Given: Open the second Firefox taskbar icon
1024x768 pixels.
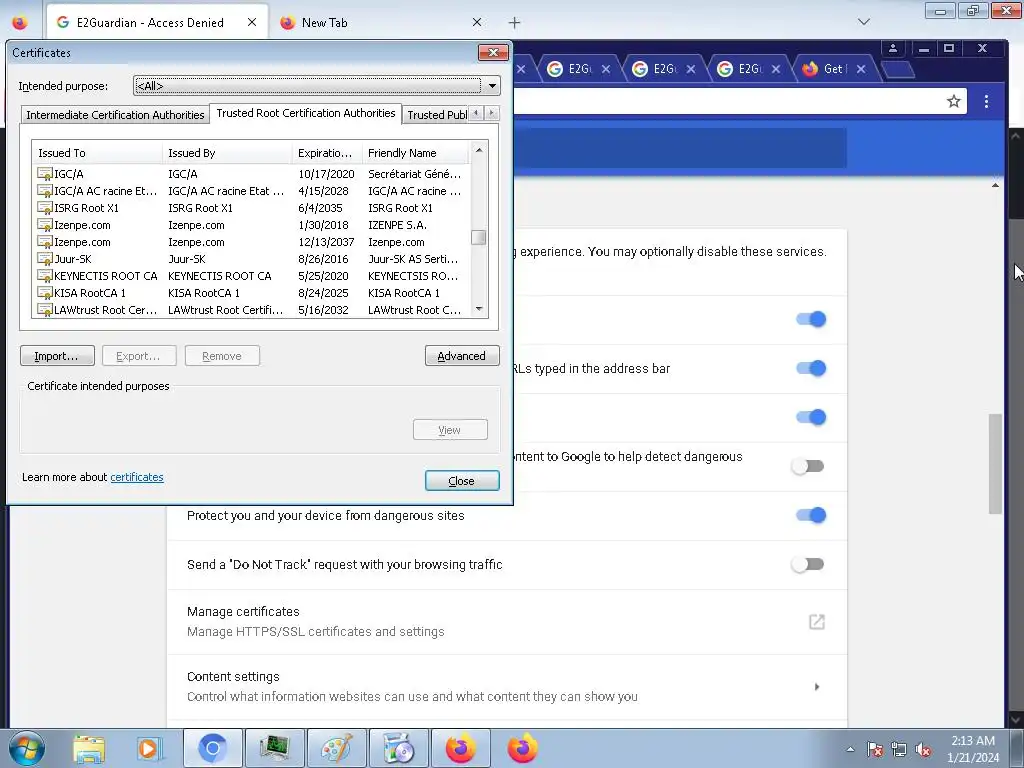Looking at the screenshot, I should pyautogui.click(x=522, y=748).
